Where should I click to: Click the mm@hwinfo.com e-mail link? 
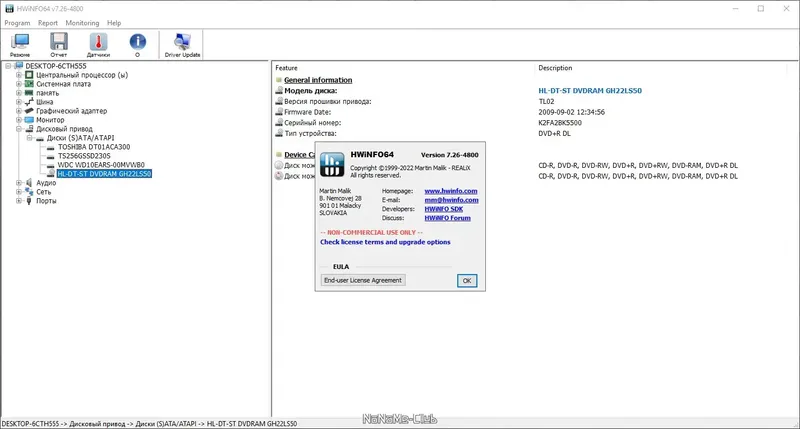coord(452,200)
